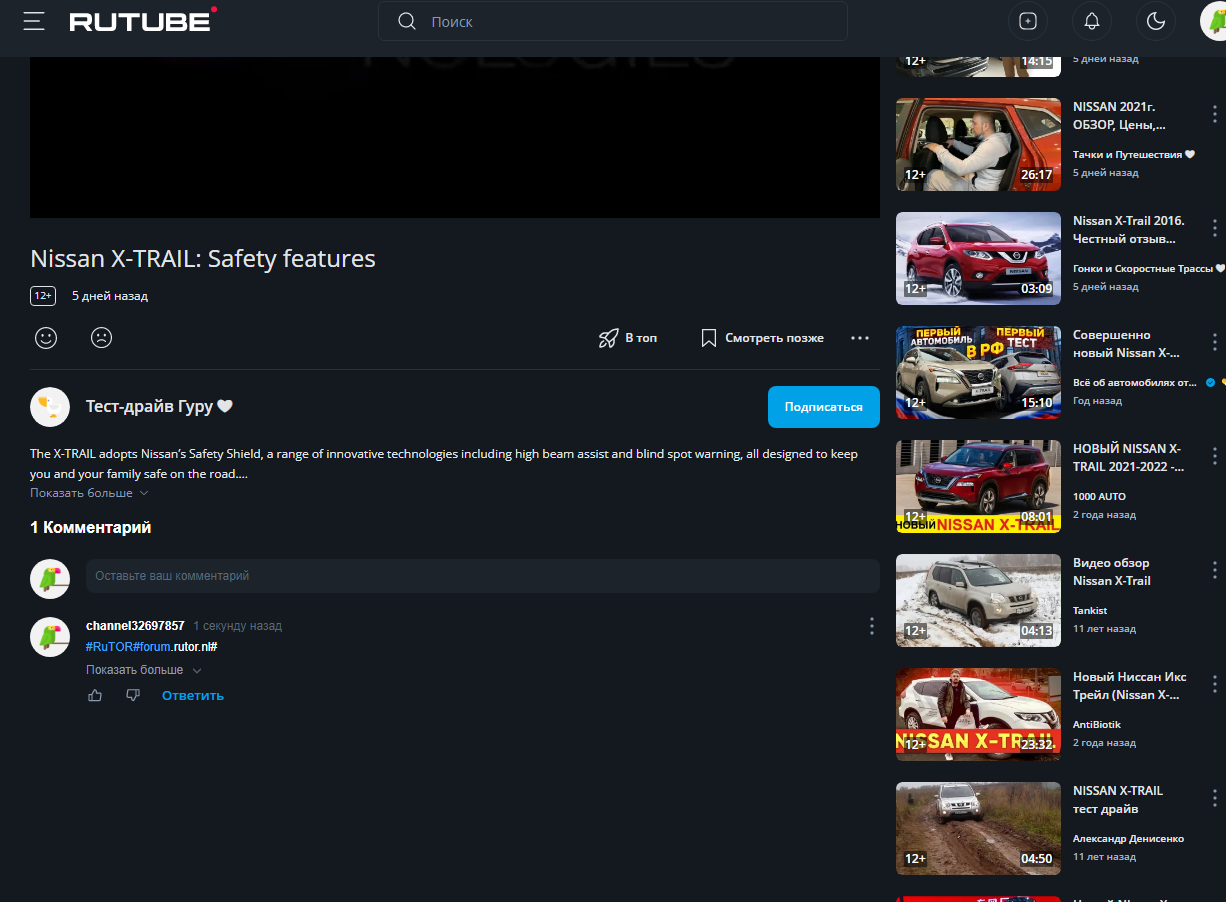Image resolution: width=1226 pixels, height=902 pixels.
Task: Open options for Видео обзор Nissan X-Trail
Action: 1215,570
